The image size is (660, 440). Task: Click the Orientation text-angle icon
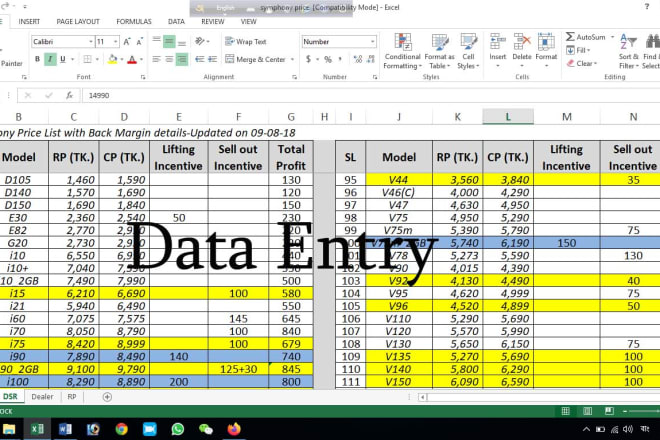(x=200, y=41)
